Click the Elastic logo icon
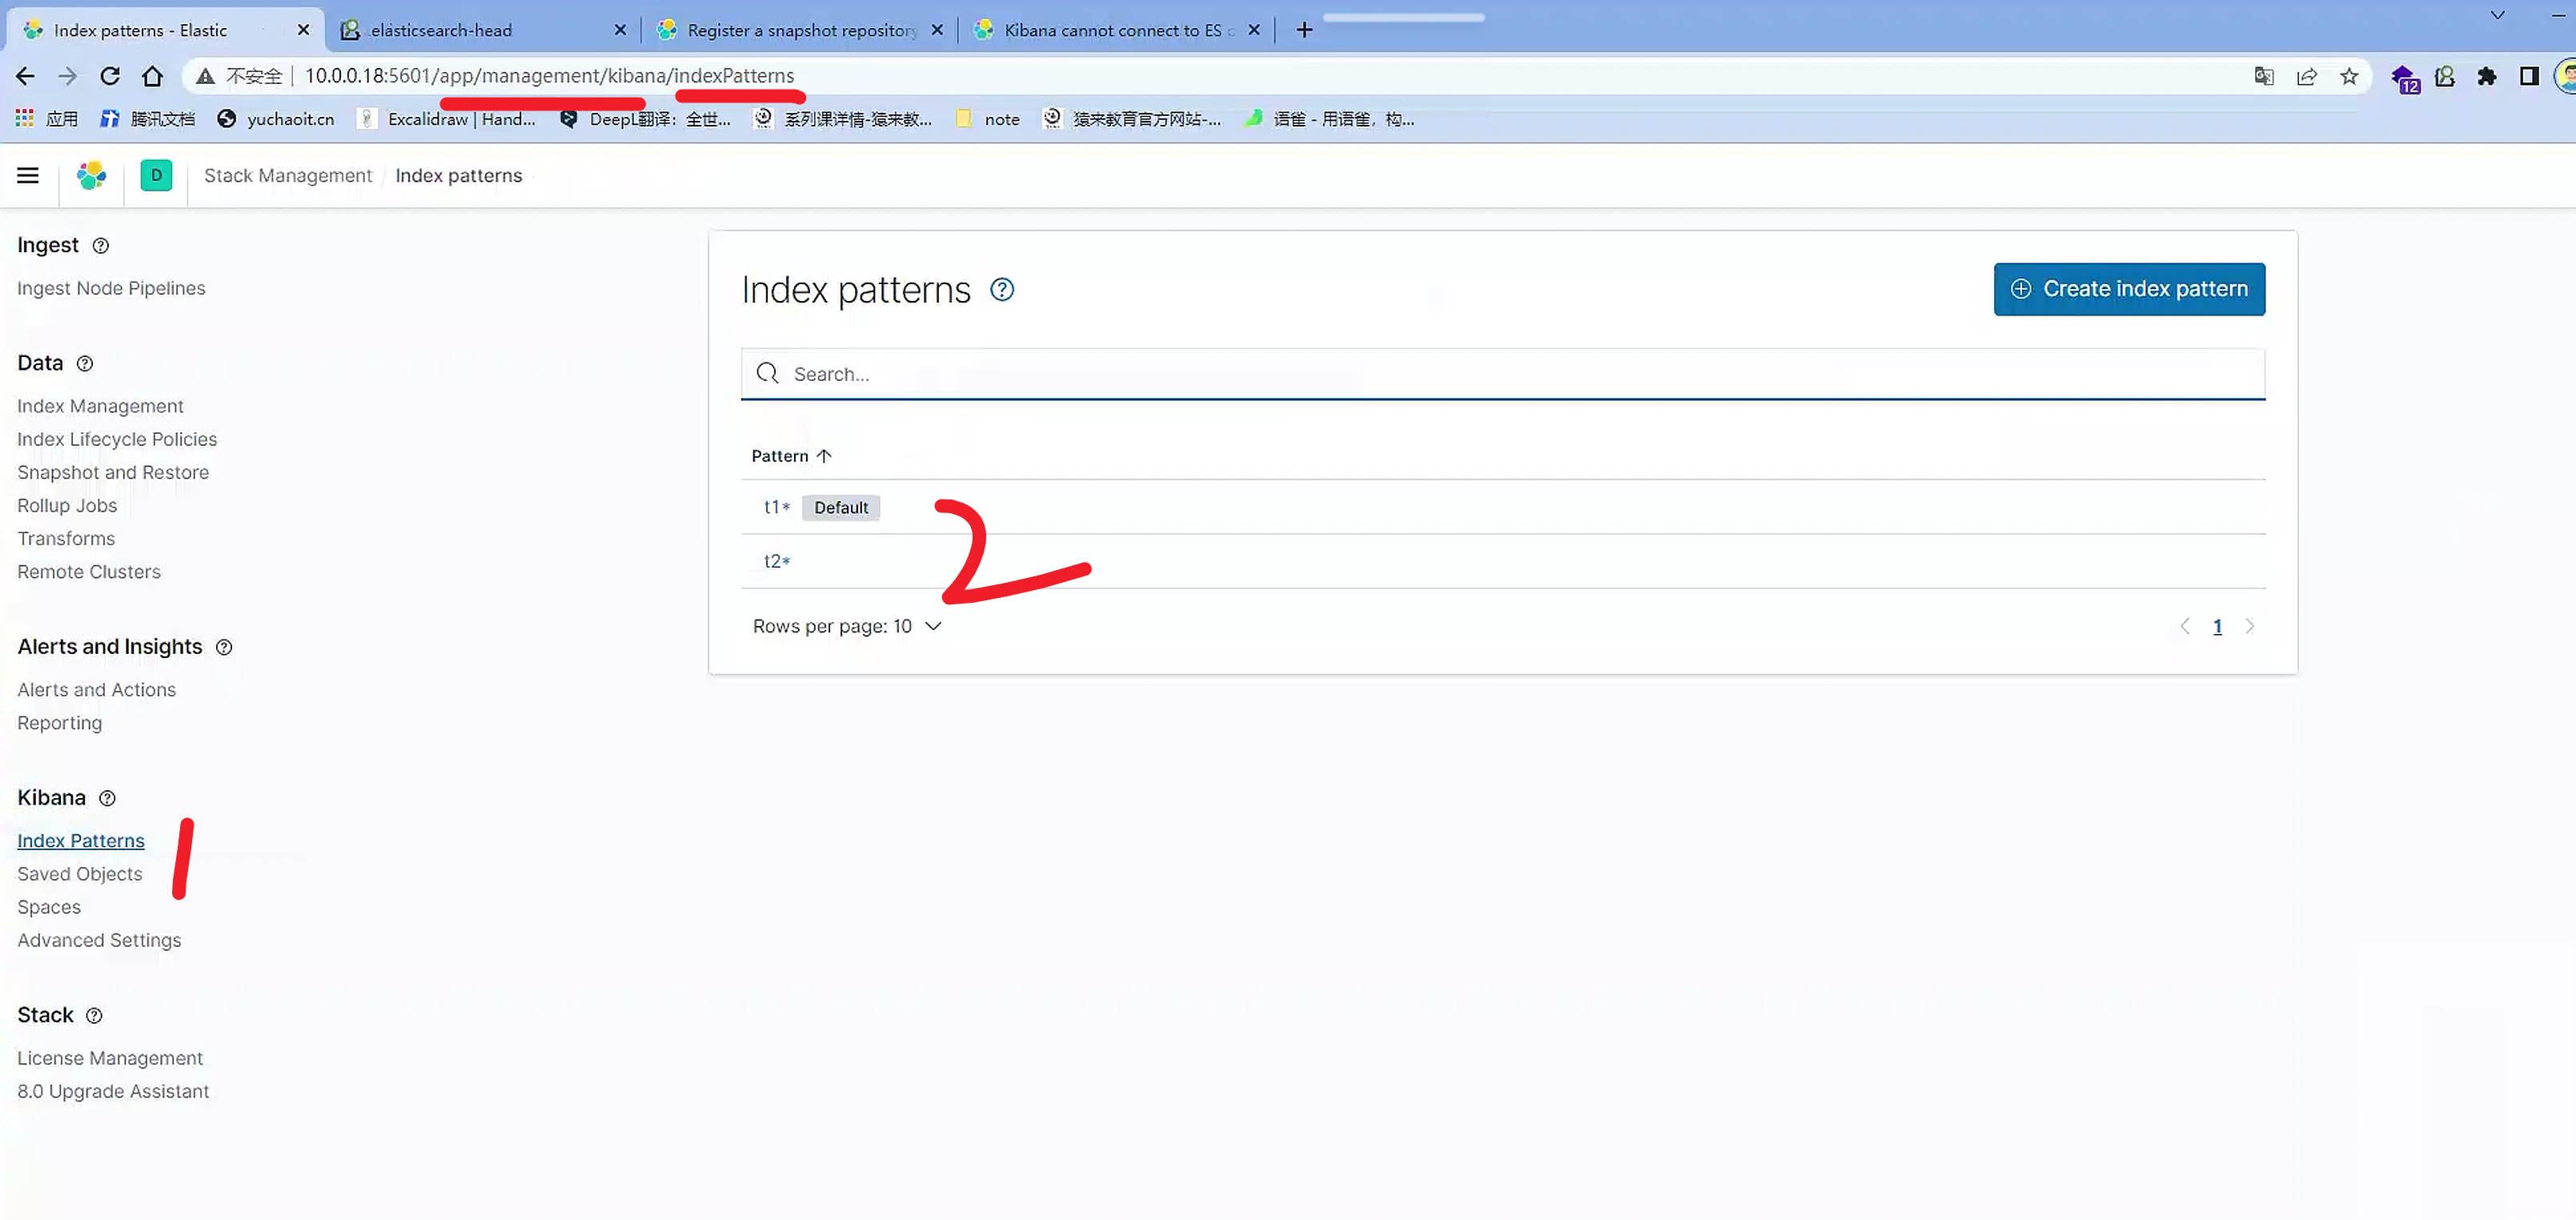This screenshot has width=2576, height=1220. [91, 176]
